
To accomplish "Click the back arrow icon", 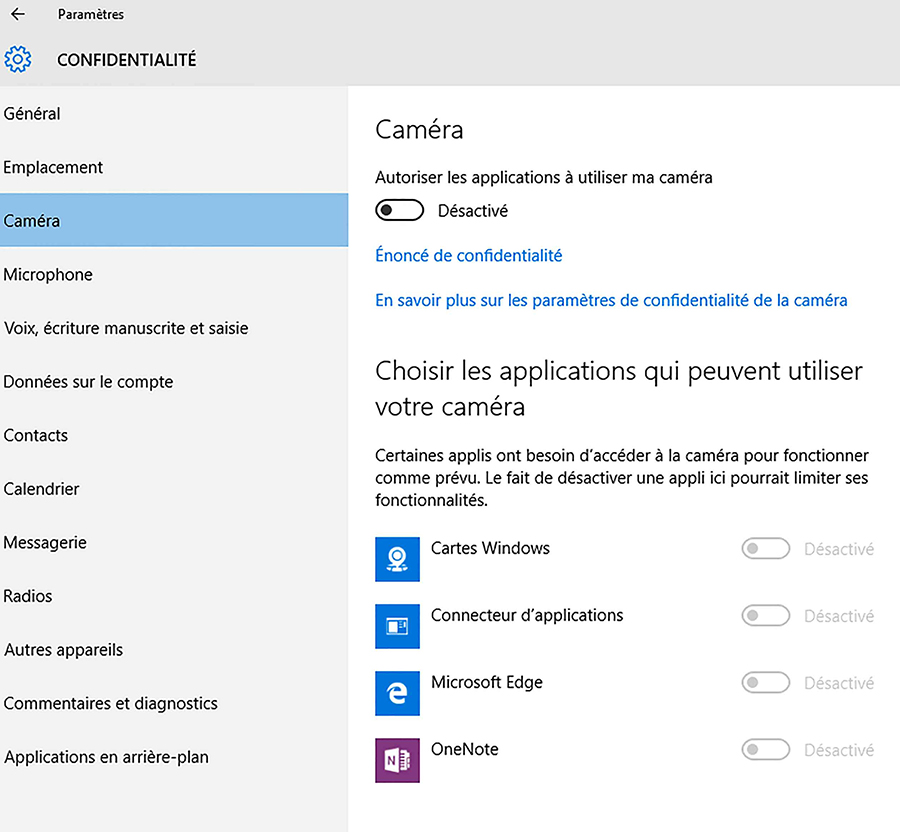I will tap(18, 14).
